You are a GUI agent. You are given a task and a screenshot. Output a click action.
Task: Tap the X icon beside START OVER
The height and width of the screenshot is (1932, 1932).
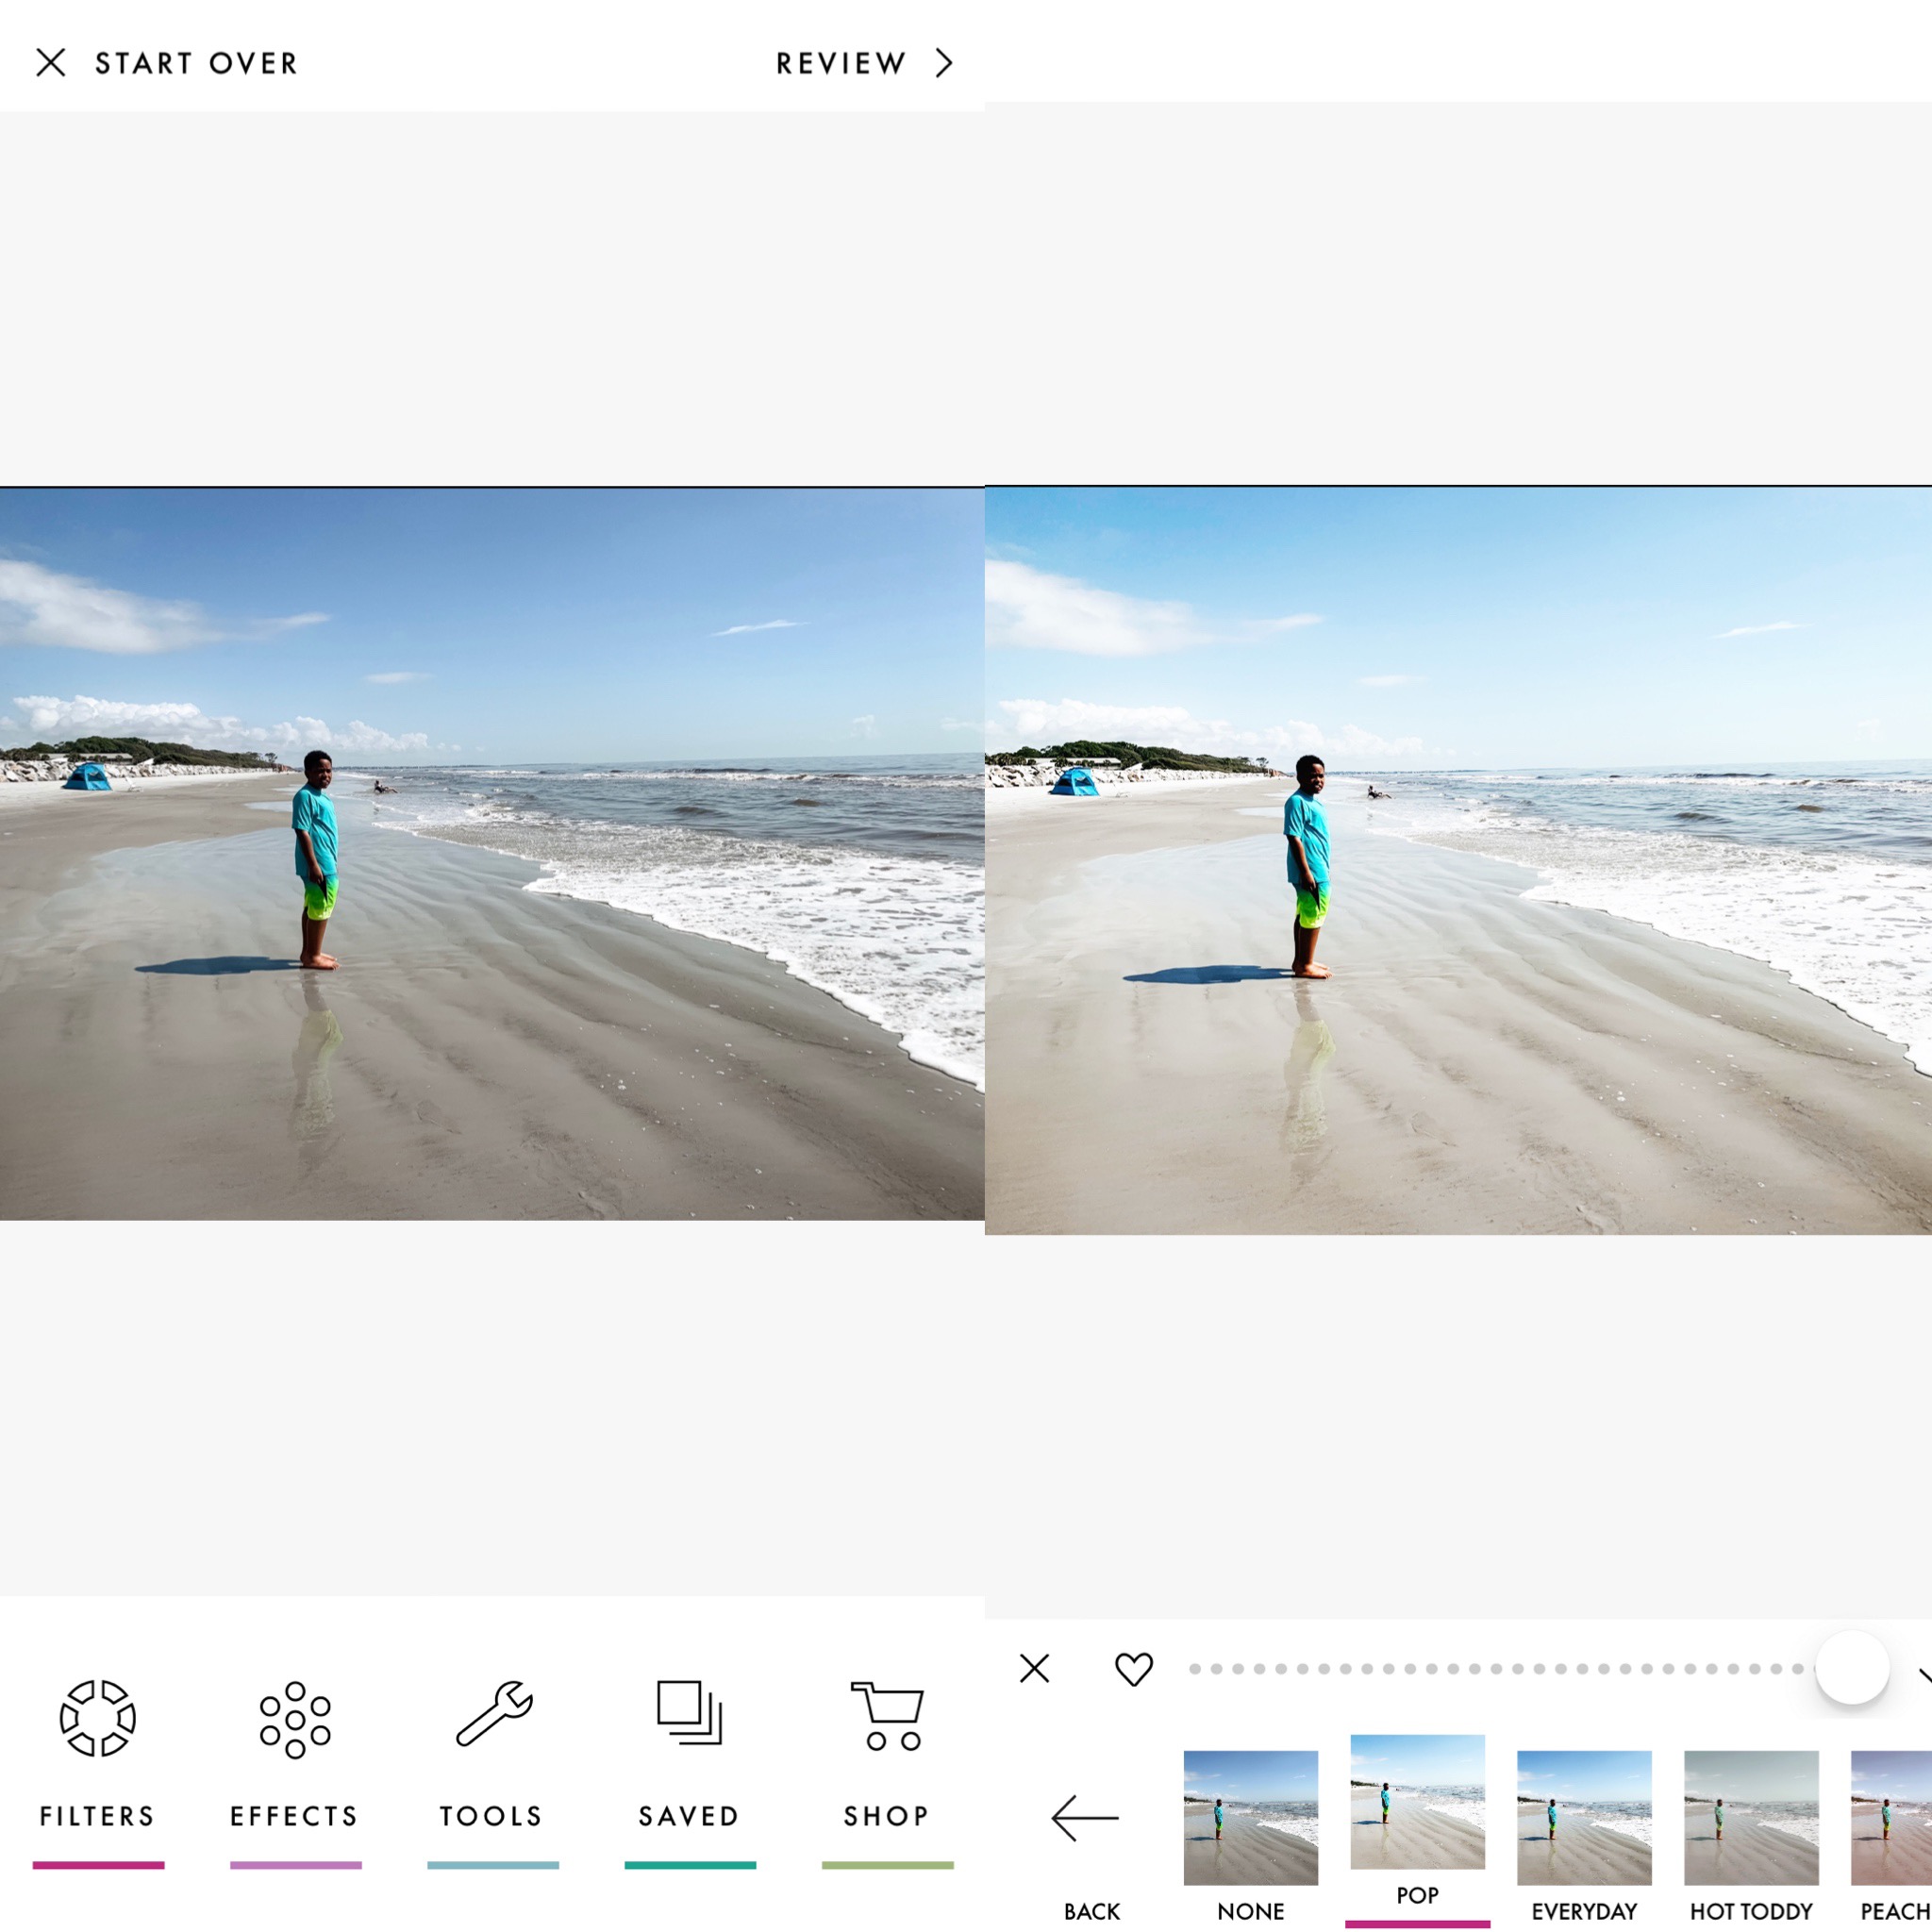(51, 63)
